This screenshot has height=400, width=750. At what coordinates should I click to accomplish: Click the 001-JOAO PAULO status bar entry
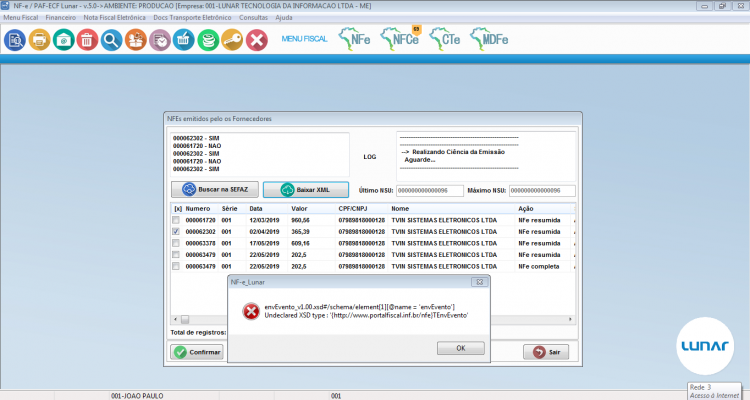click(137, 396)
